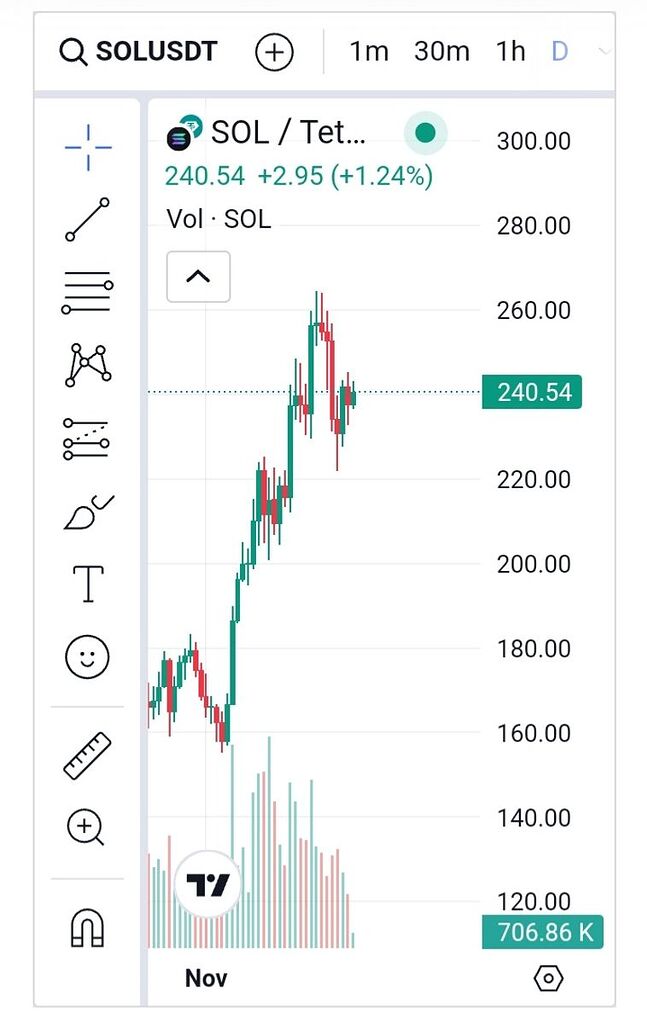Open chart settings hexagon icon
This screenshot has height=1024, width=647.
tap(549, 978)
